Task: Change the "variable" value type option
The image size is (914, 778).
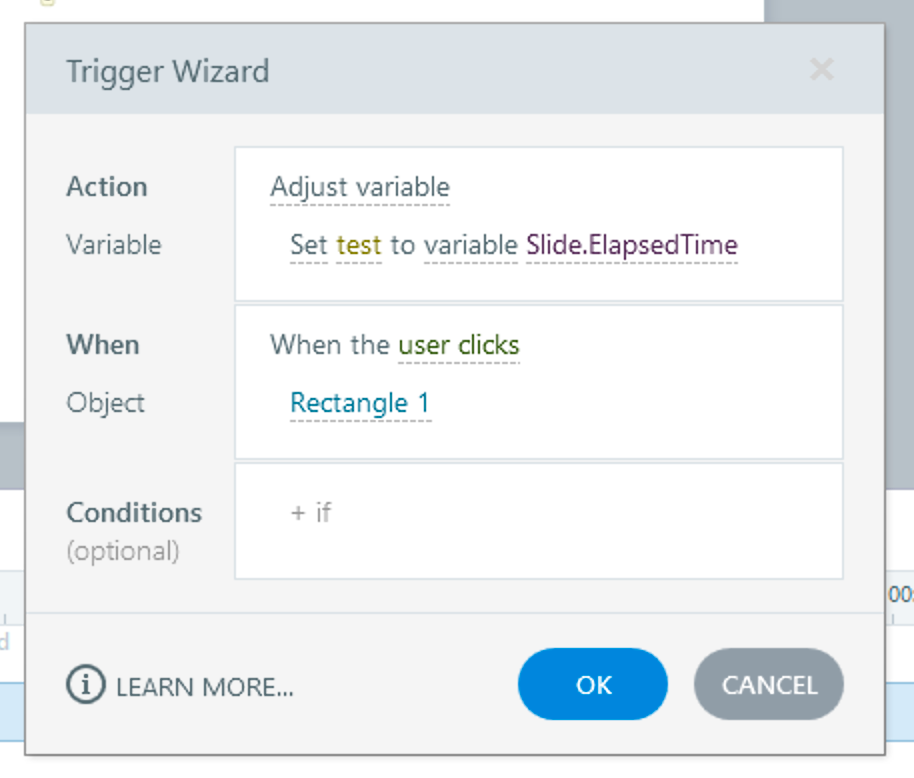Action: pyautogui.click(x=470, y=245)
